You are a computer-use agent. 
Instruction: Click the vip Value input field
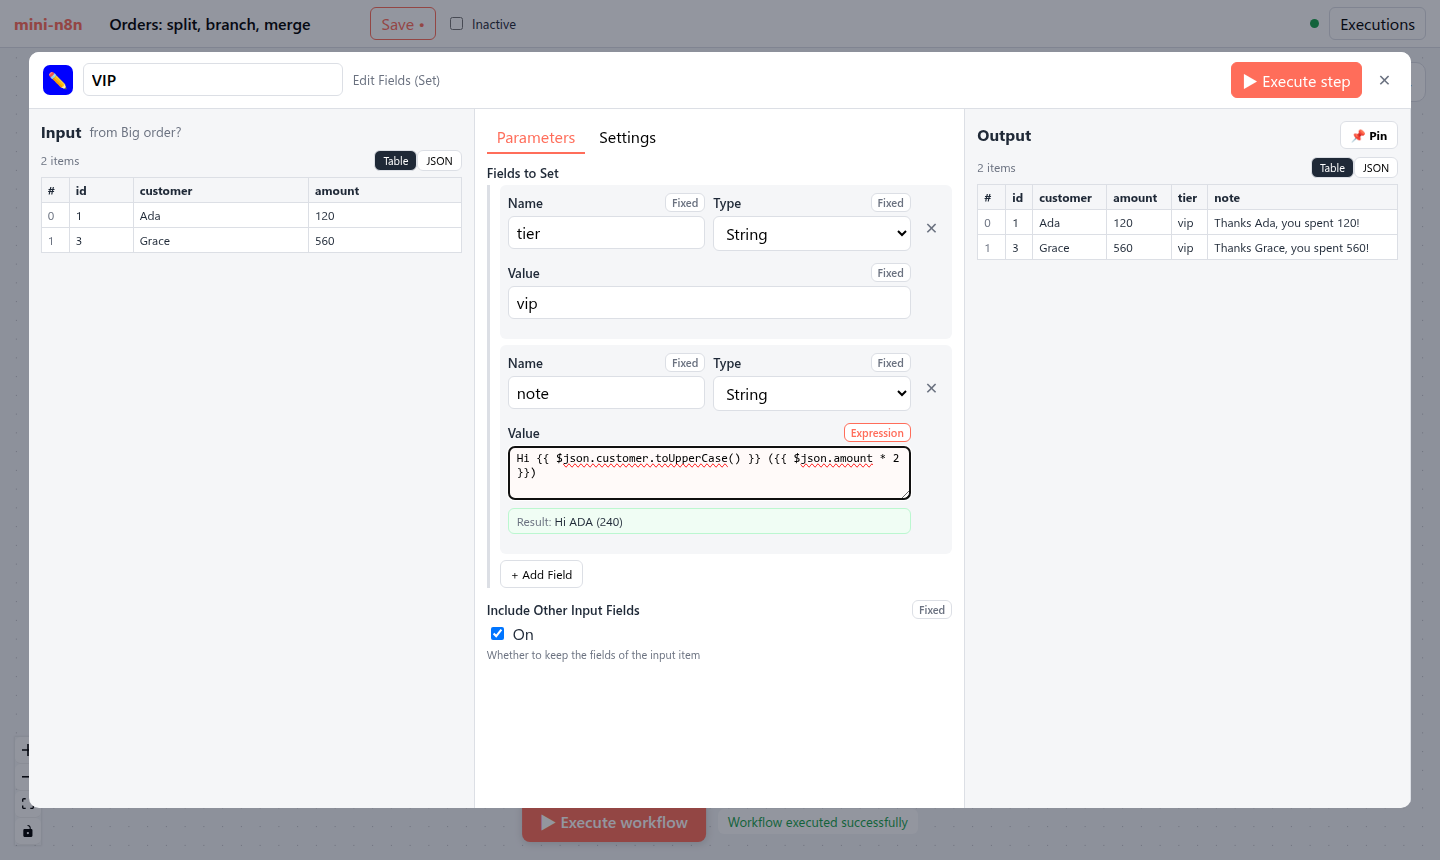(x=709, y=303)
